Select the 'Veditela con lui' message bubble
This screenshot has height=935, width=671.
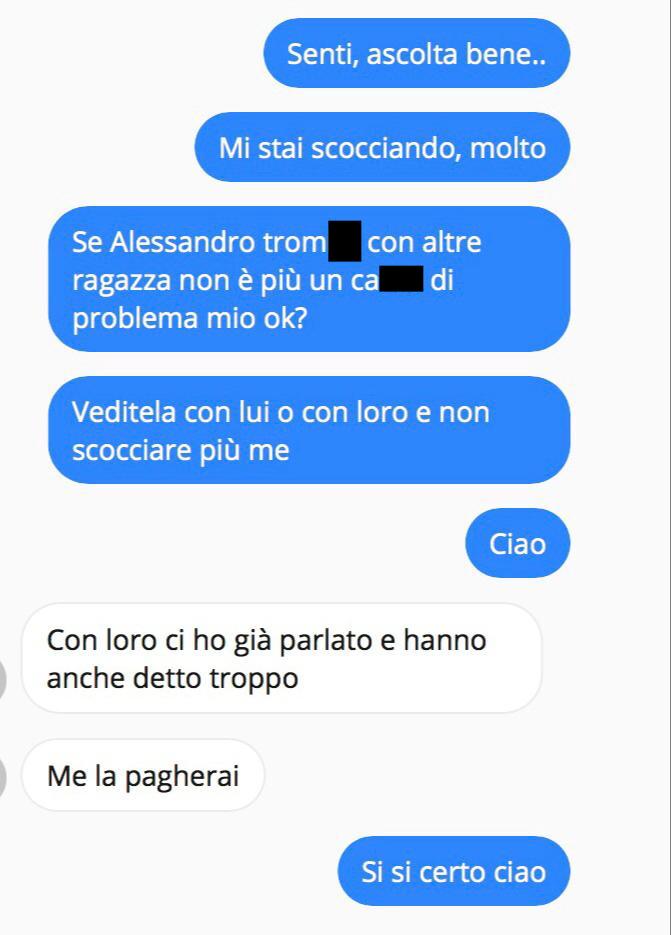coord(309,430)
